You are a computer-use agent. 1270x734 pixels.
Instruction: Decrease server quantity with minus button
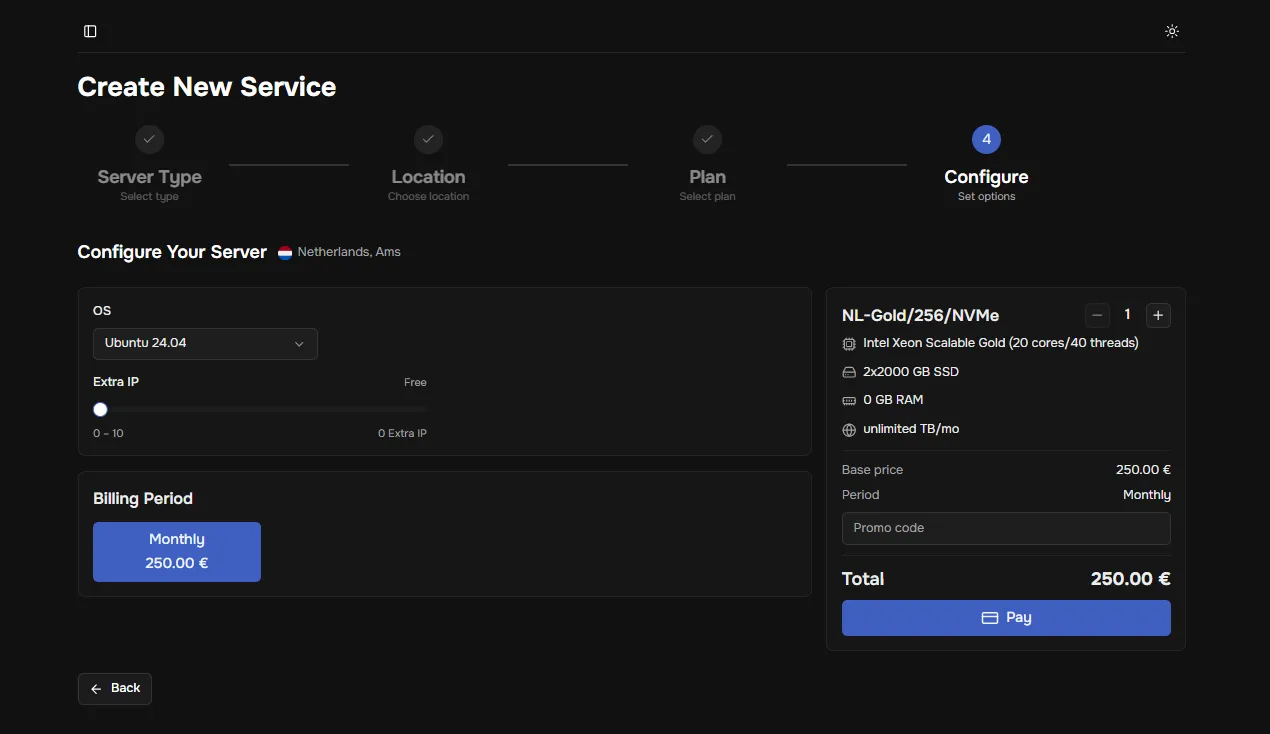[x=1097, y=315]
